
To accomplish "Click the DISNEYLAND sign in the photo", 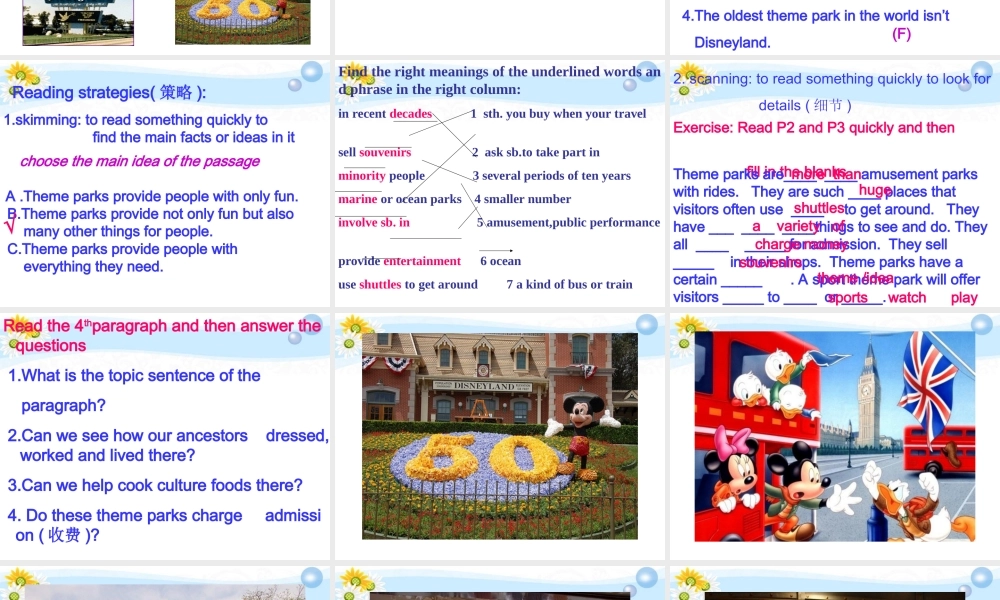I will coord(482,386).
